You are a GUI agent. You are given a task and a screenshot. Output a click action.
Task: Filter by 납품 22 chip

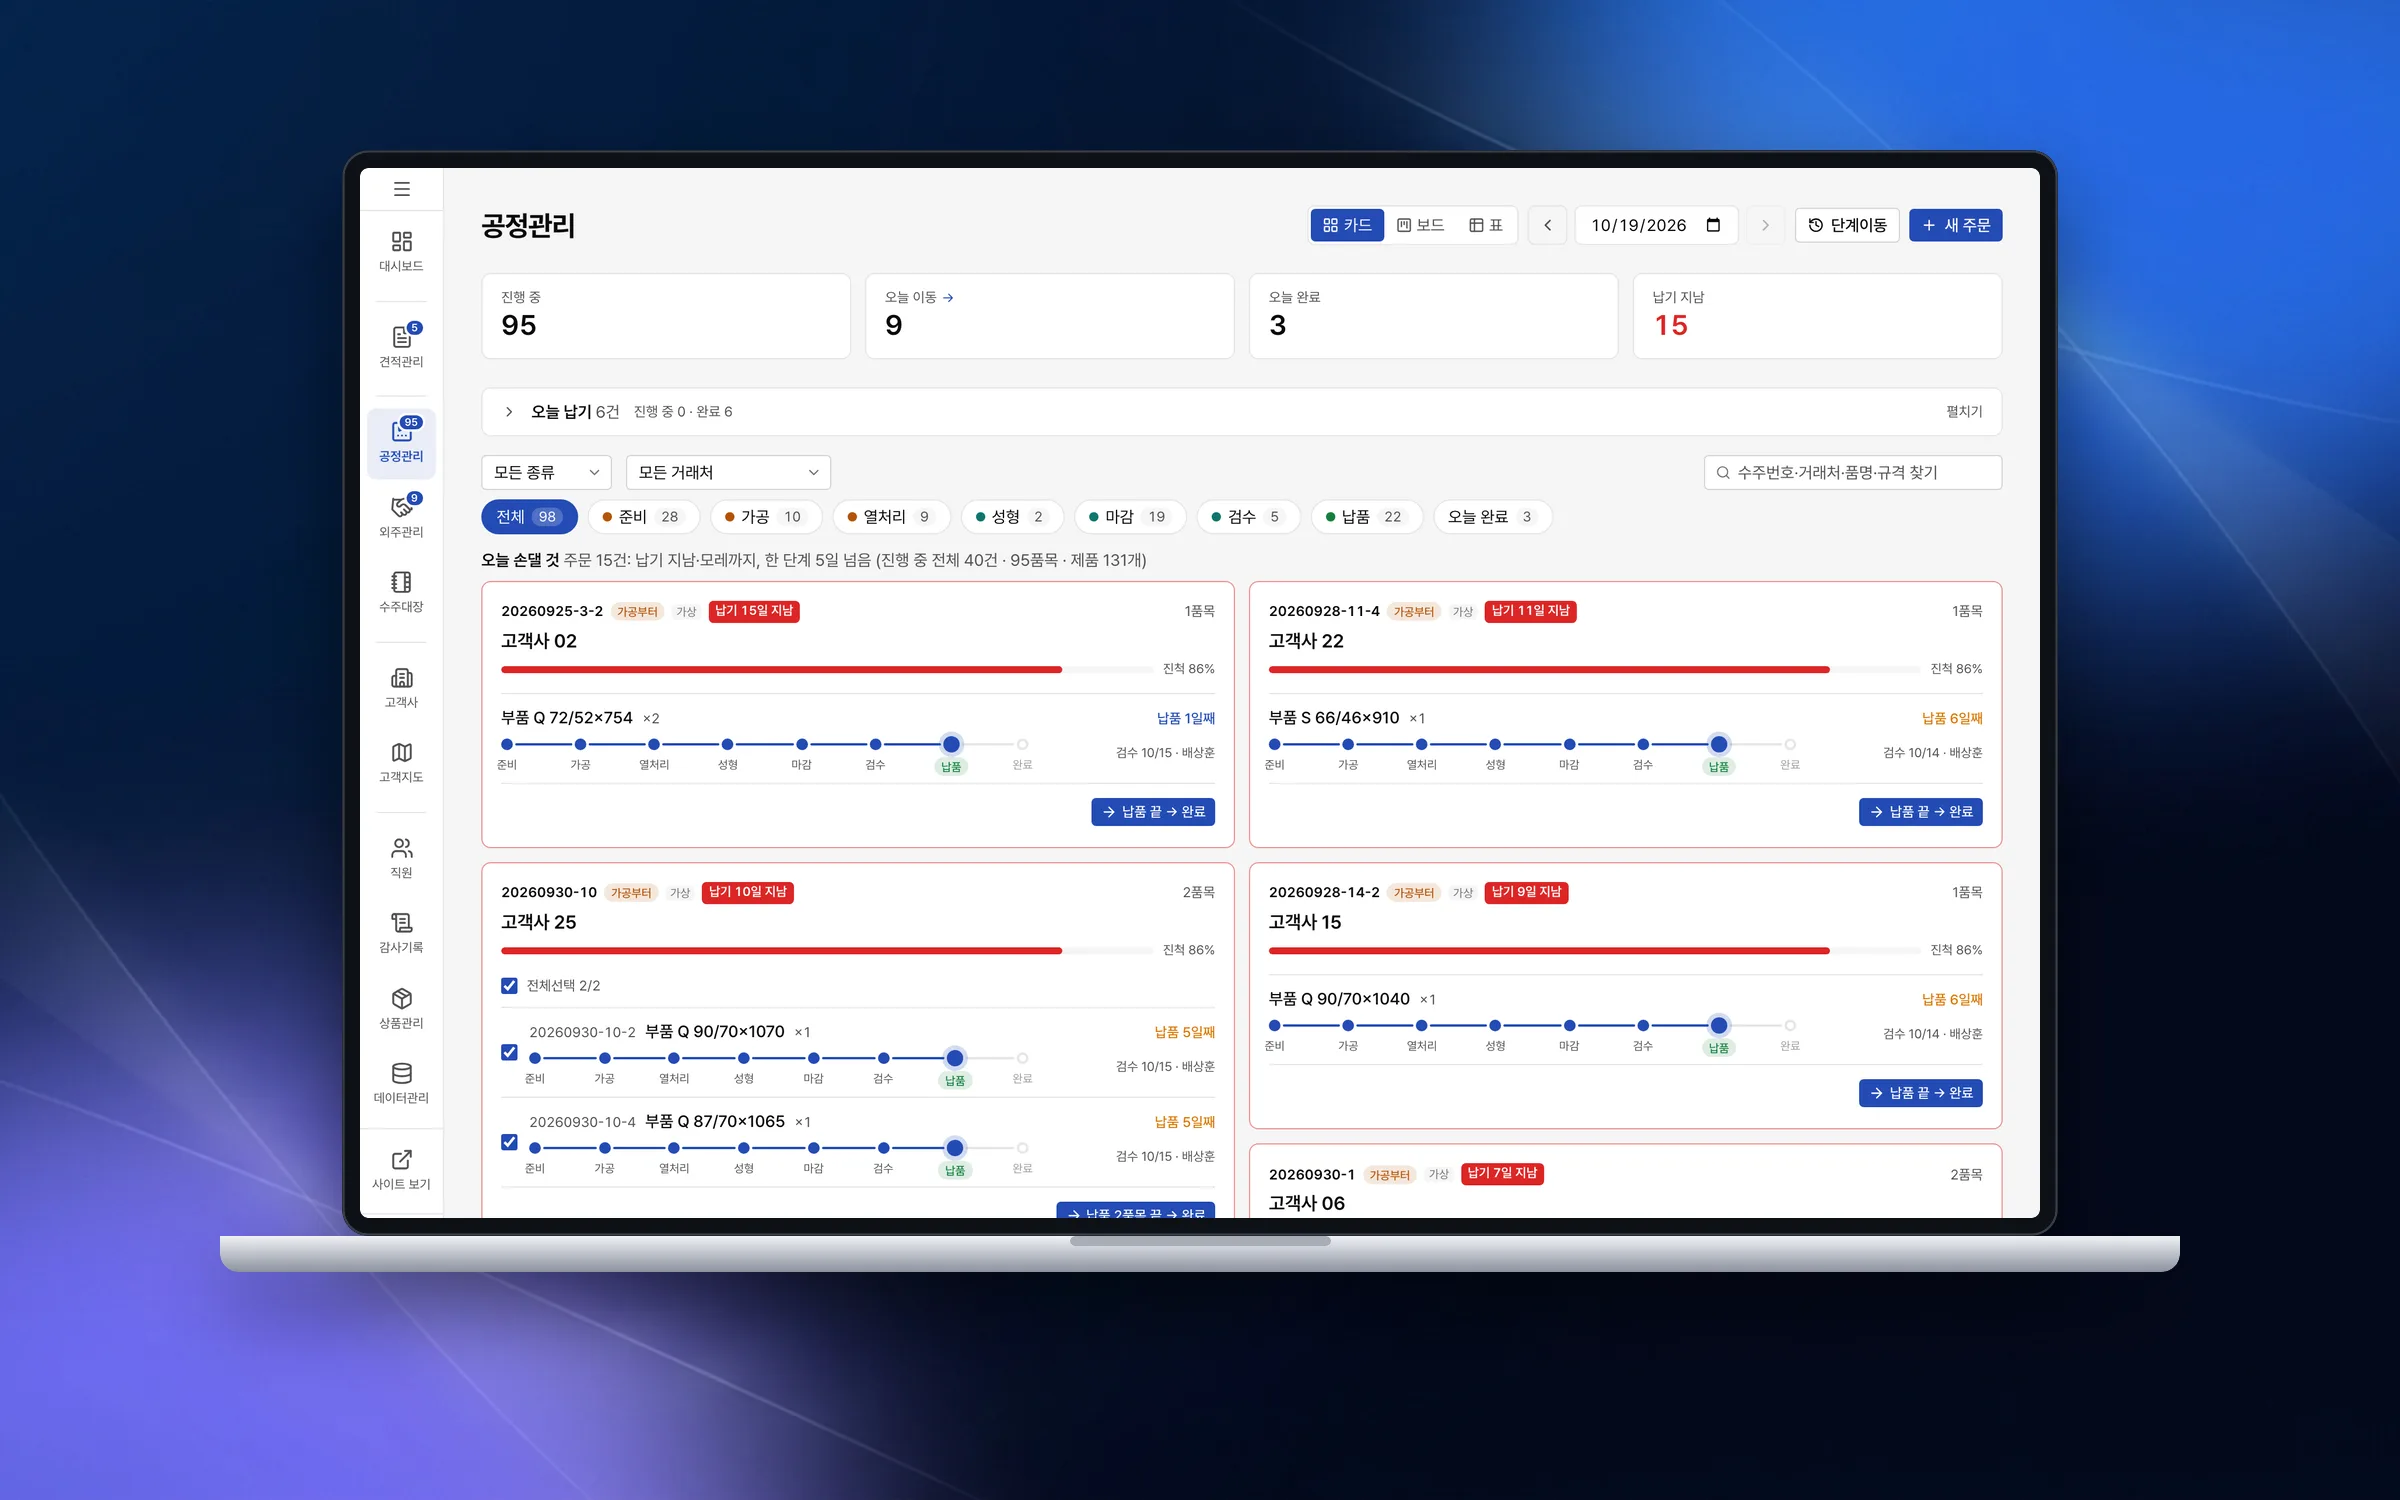[x=1366, y=517]
